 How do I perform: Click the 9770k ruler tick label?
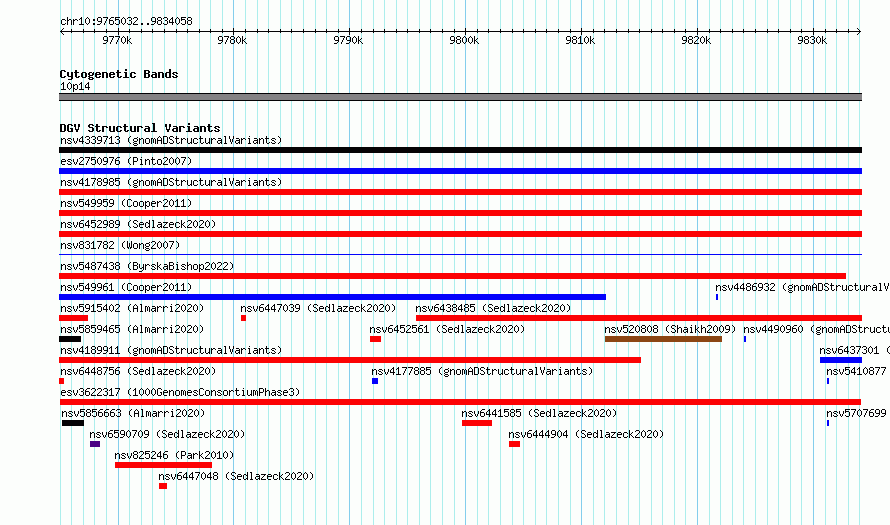pos(117,40)
